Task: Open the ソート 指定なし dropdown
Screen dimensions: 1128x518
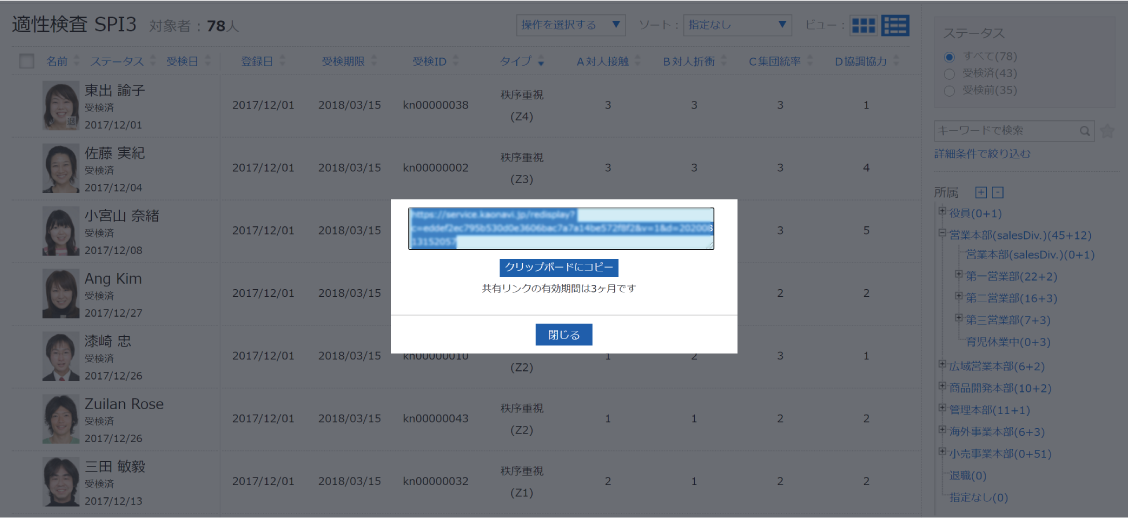Action: [737, 24]
